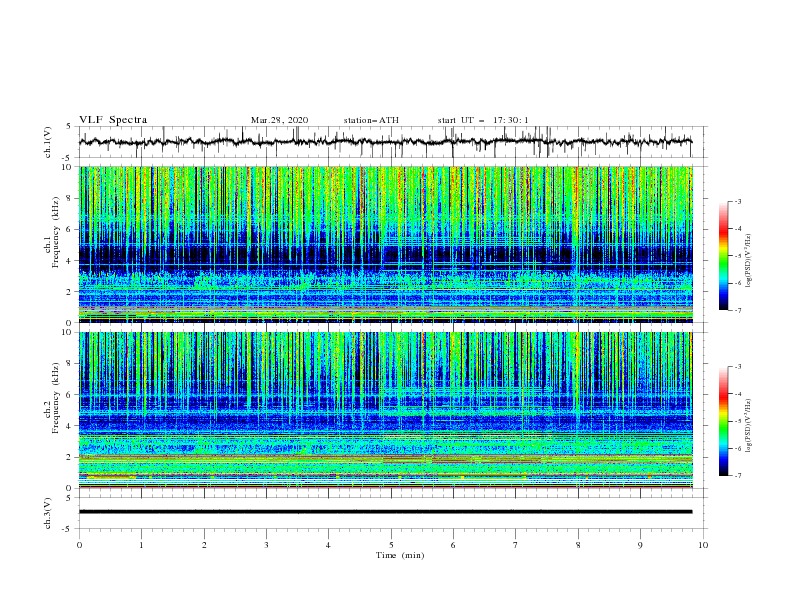Click the "VLF Spectra" title text
Screen dimensions: 792x612
click(113, 120)
